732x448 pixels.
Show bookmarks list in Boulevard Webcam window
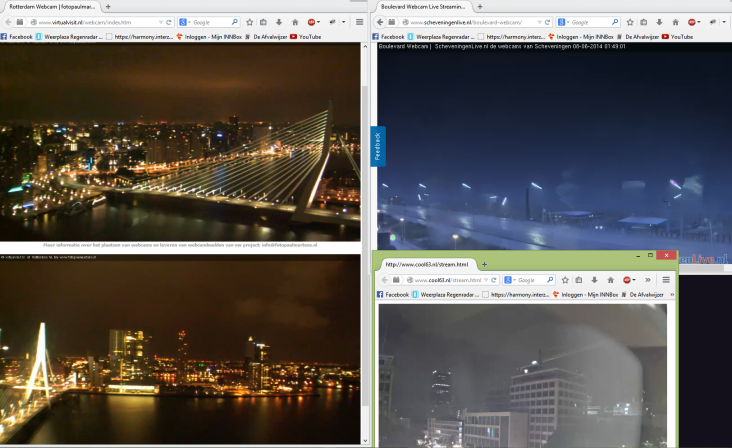tap(644, 22)
